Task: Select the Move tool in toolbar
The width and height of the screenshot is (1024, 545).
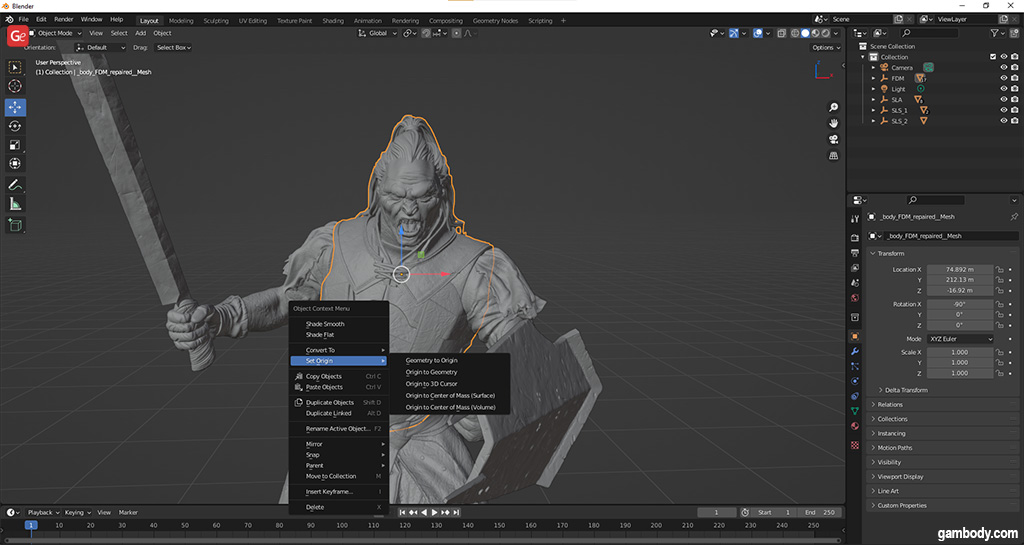Action: point(15,107)
